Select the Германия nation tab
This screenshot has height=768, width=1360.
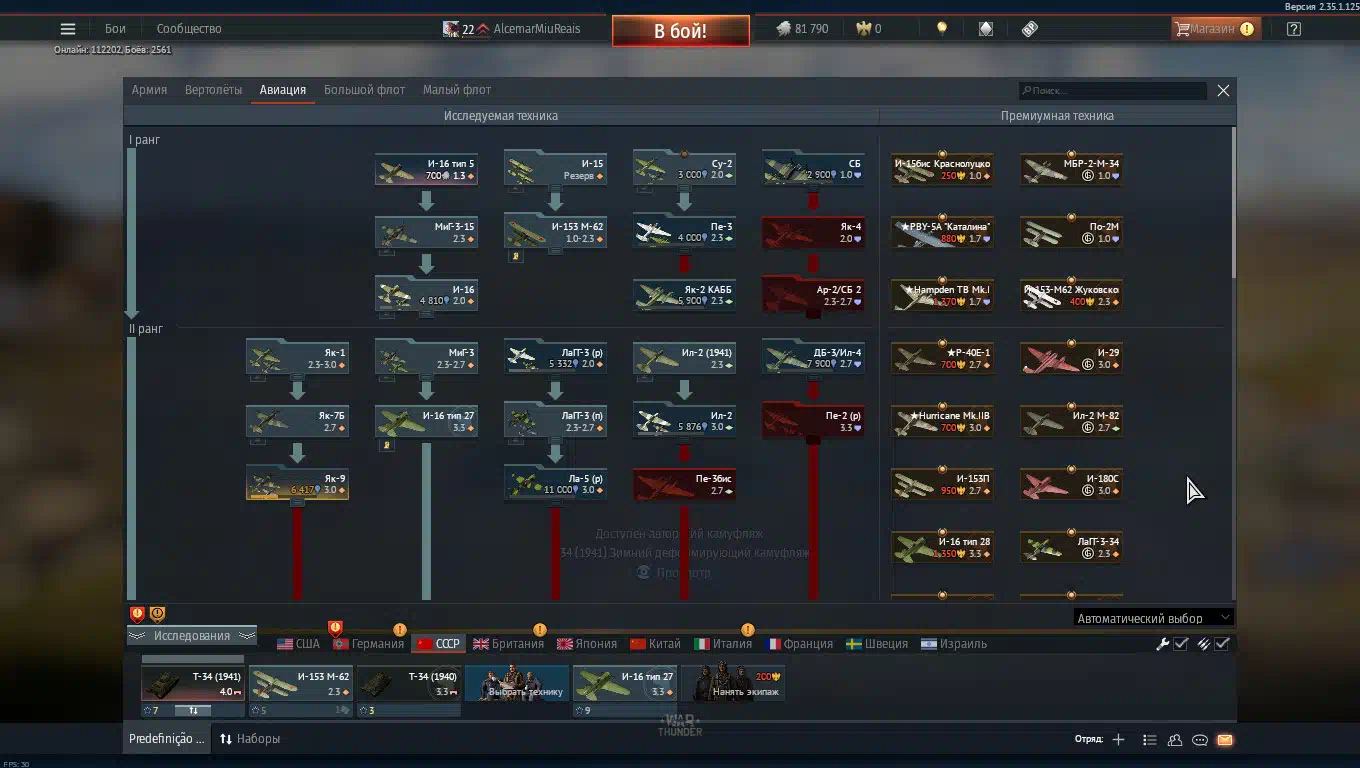pos(368,644)
